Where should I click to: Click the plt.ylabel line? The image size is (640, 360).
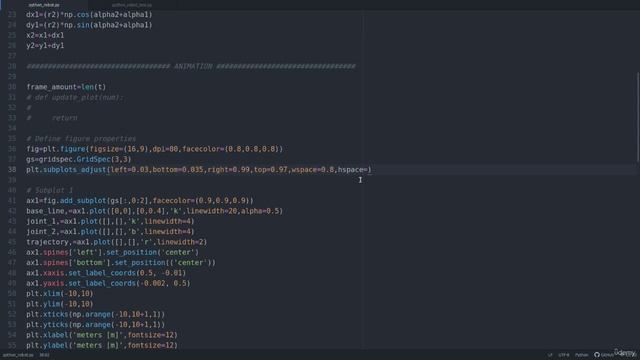[102, 345]
